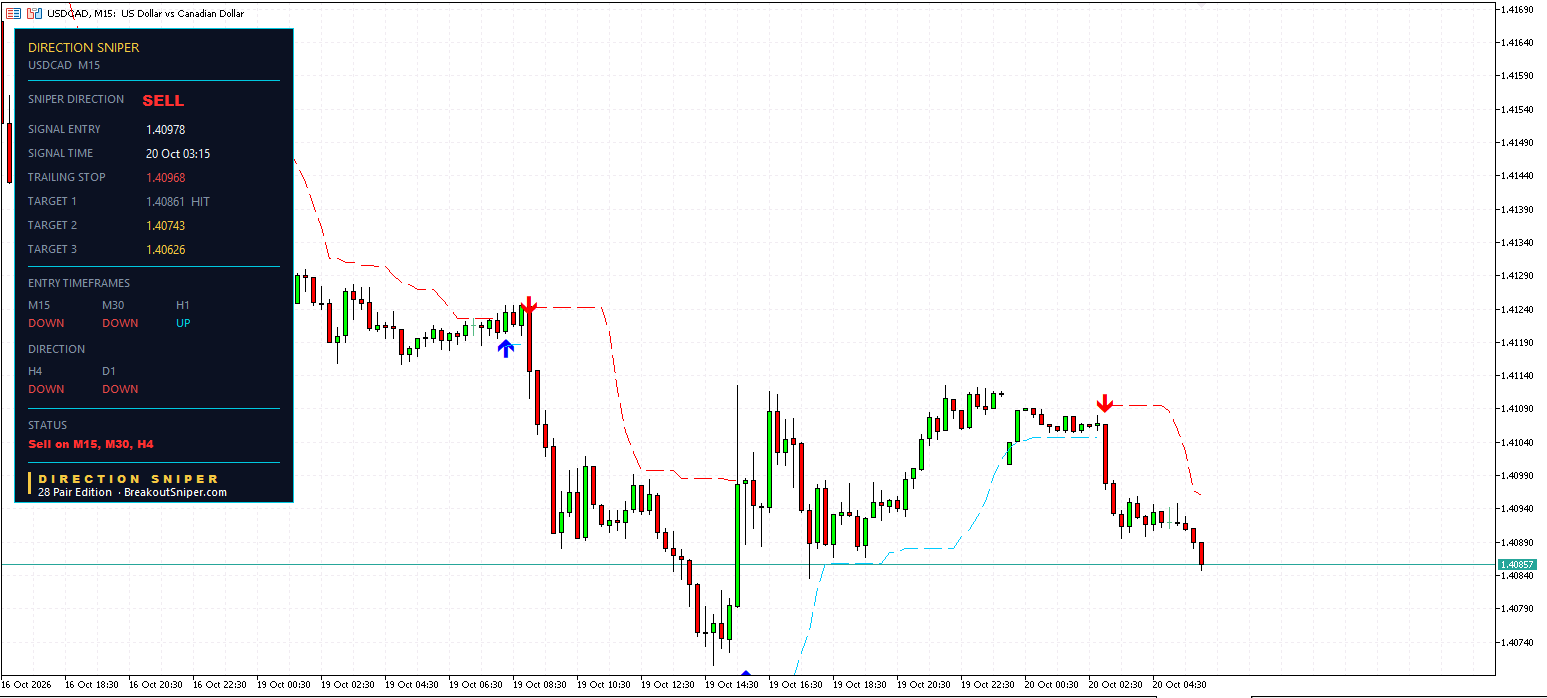Screen dimensions: 1547x698
Task: Click time axis label 20 Oct 04:30
Action: [x=1181, y=686]
